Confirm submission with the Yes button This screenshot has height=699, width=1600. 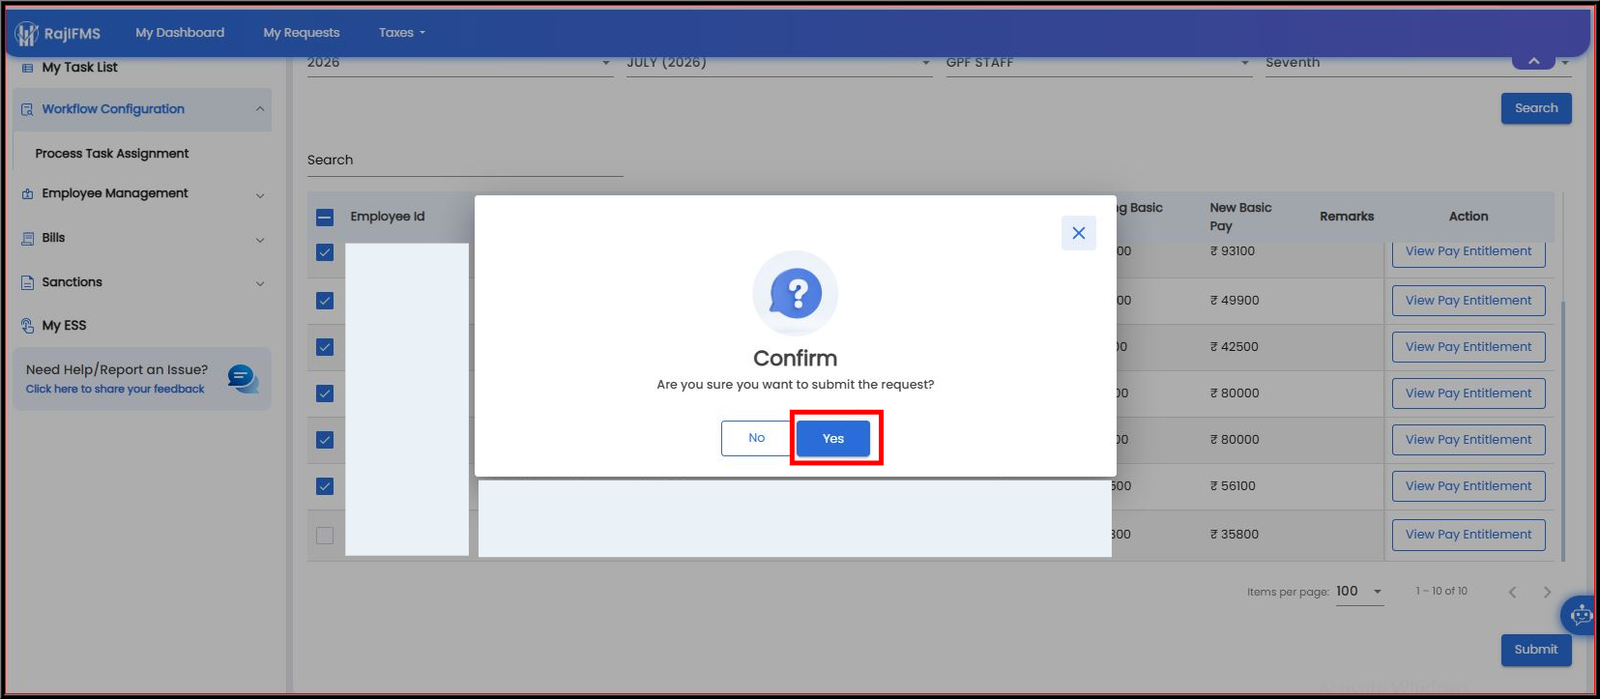coord(833,439)
